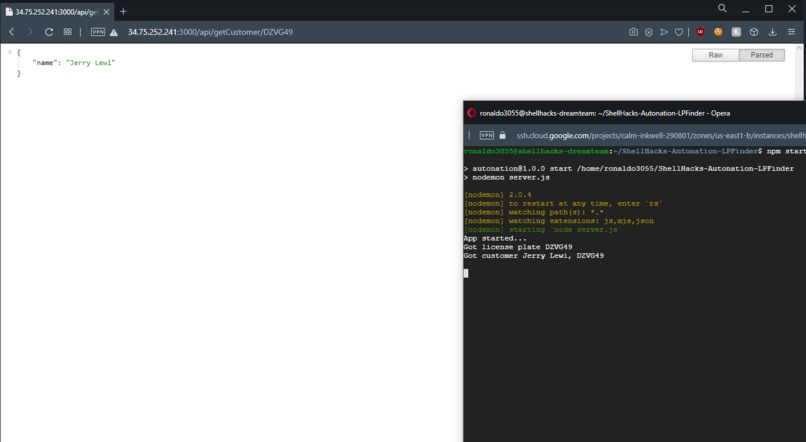The image size is (806, 442).
Task: Switch JSON view to Raw
Action: tap(716, 55)
